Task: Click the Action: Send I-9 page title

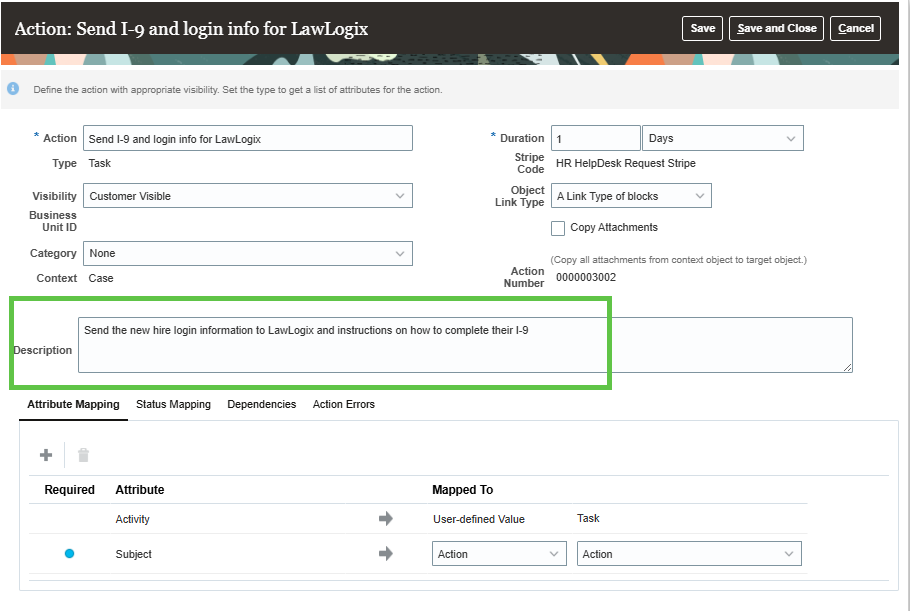Action: click(x=192, y=29)
